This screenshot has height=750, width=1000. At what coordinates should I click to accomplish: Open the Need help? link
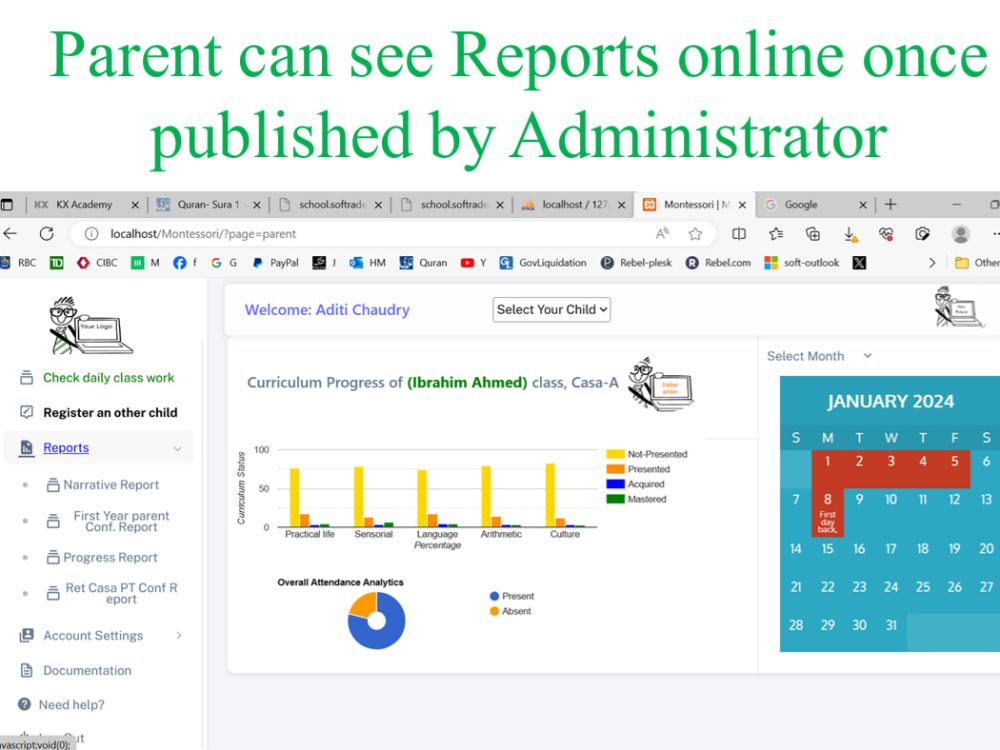pyautogui.click(x=71, y=705)
